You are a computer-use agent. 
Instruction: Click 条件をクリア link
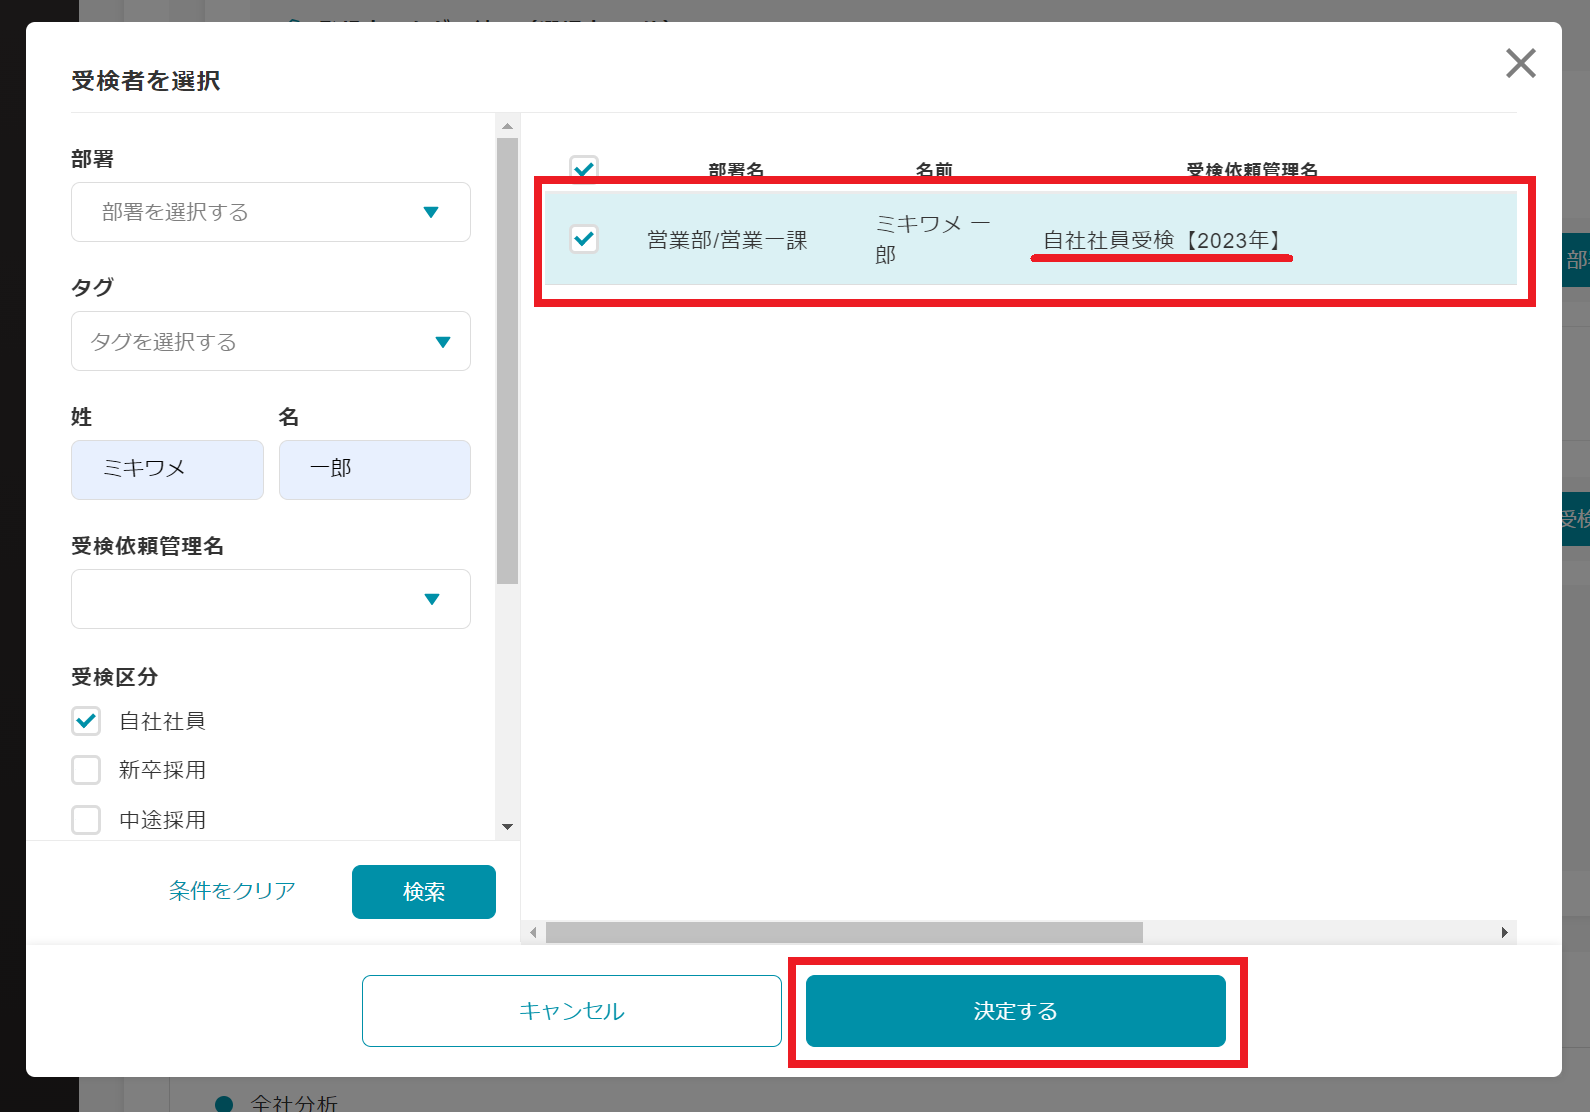(x=232, y=891)
